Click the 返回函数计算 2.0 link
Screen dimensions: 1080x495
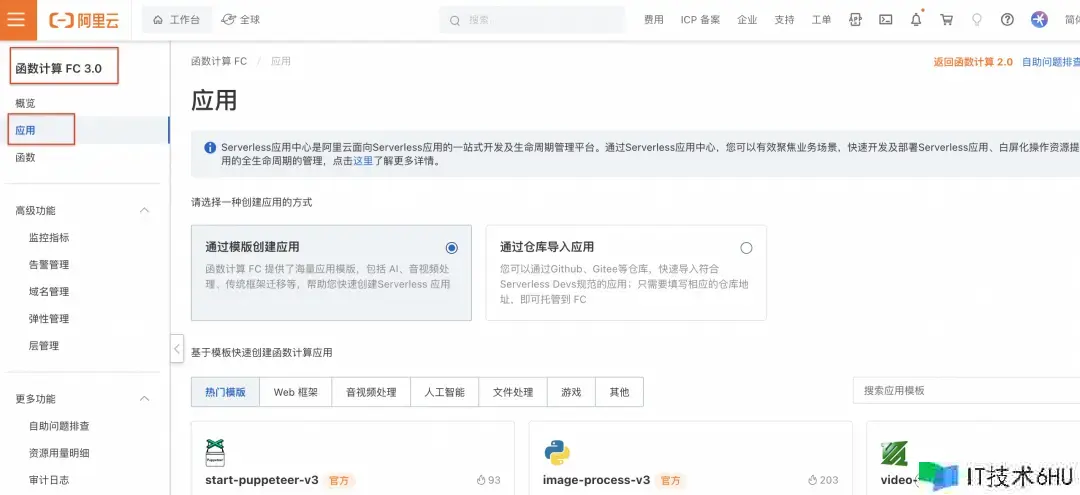pyautogui.click(x=972, y=62)
